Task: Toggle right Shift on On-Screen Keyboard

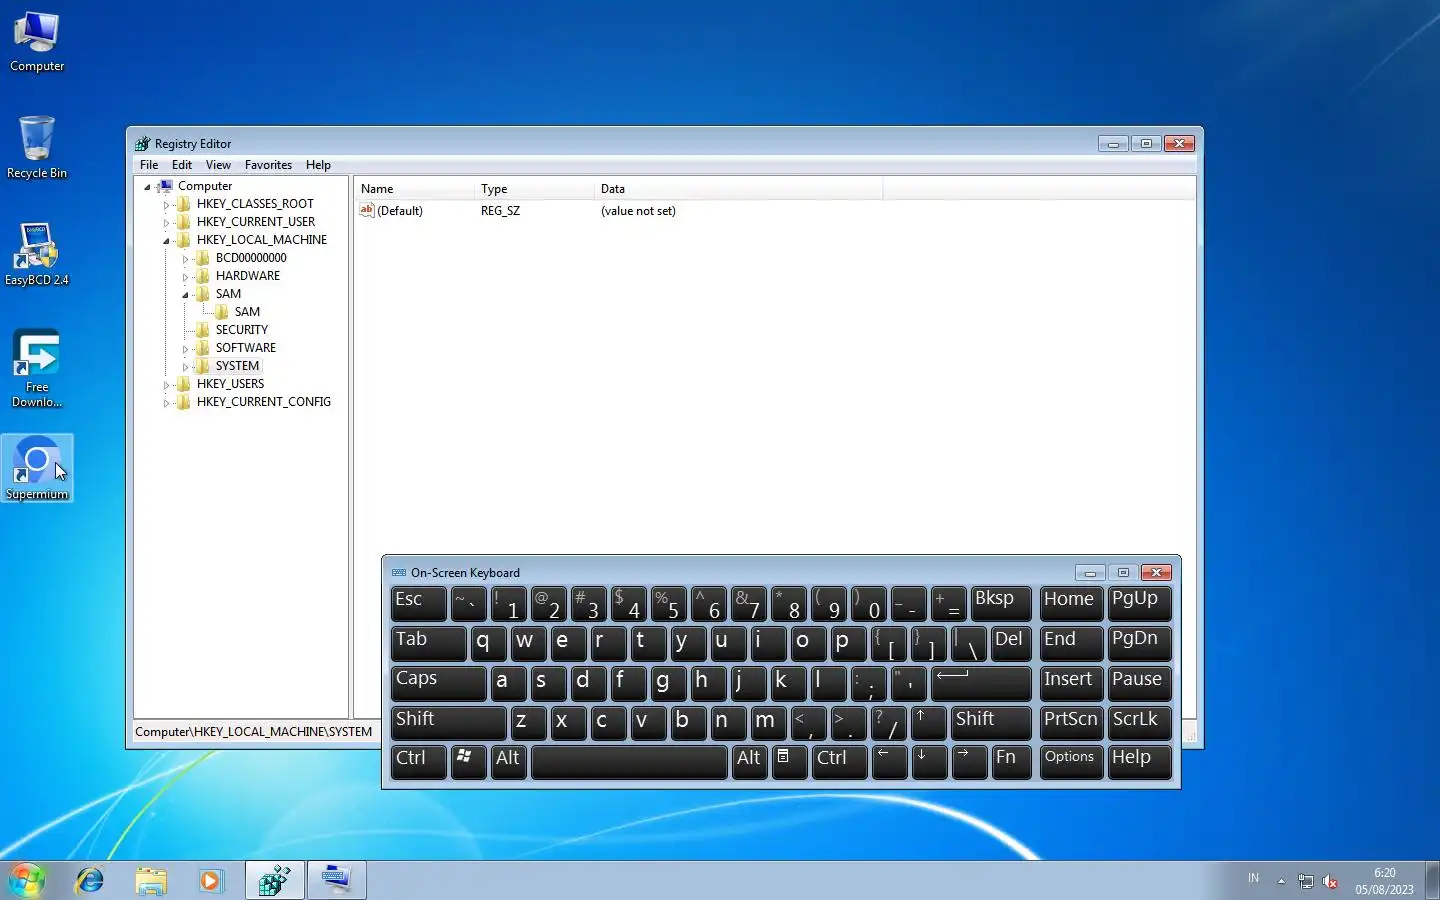Action: [x=991, y=723]
